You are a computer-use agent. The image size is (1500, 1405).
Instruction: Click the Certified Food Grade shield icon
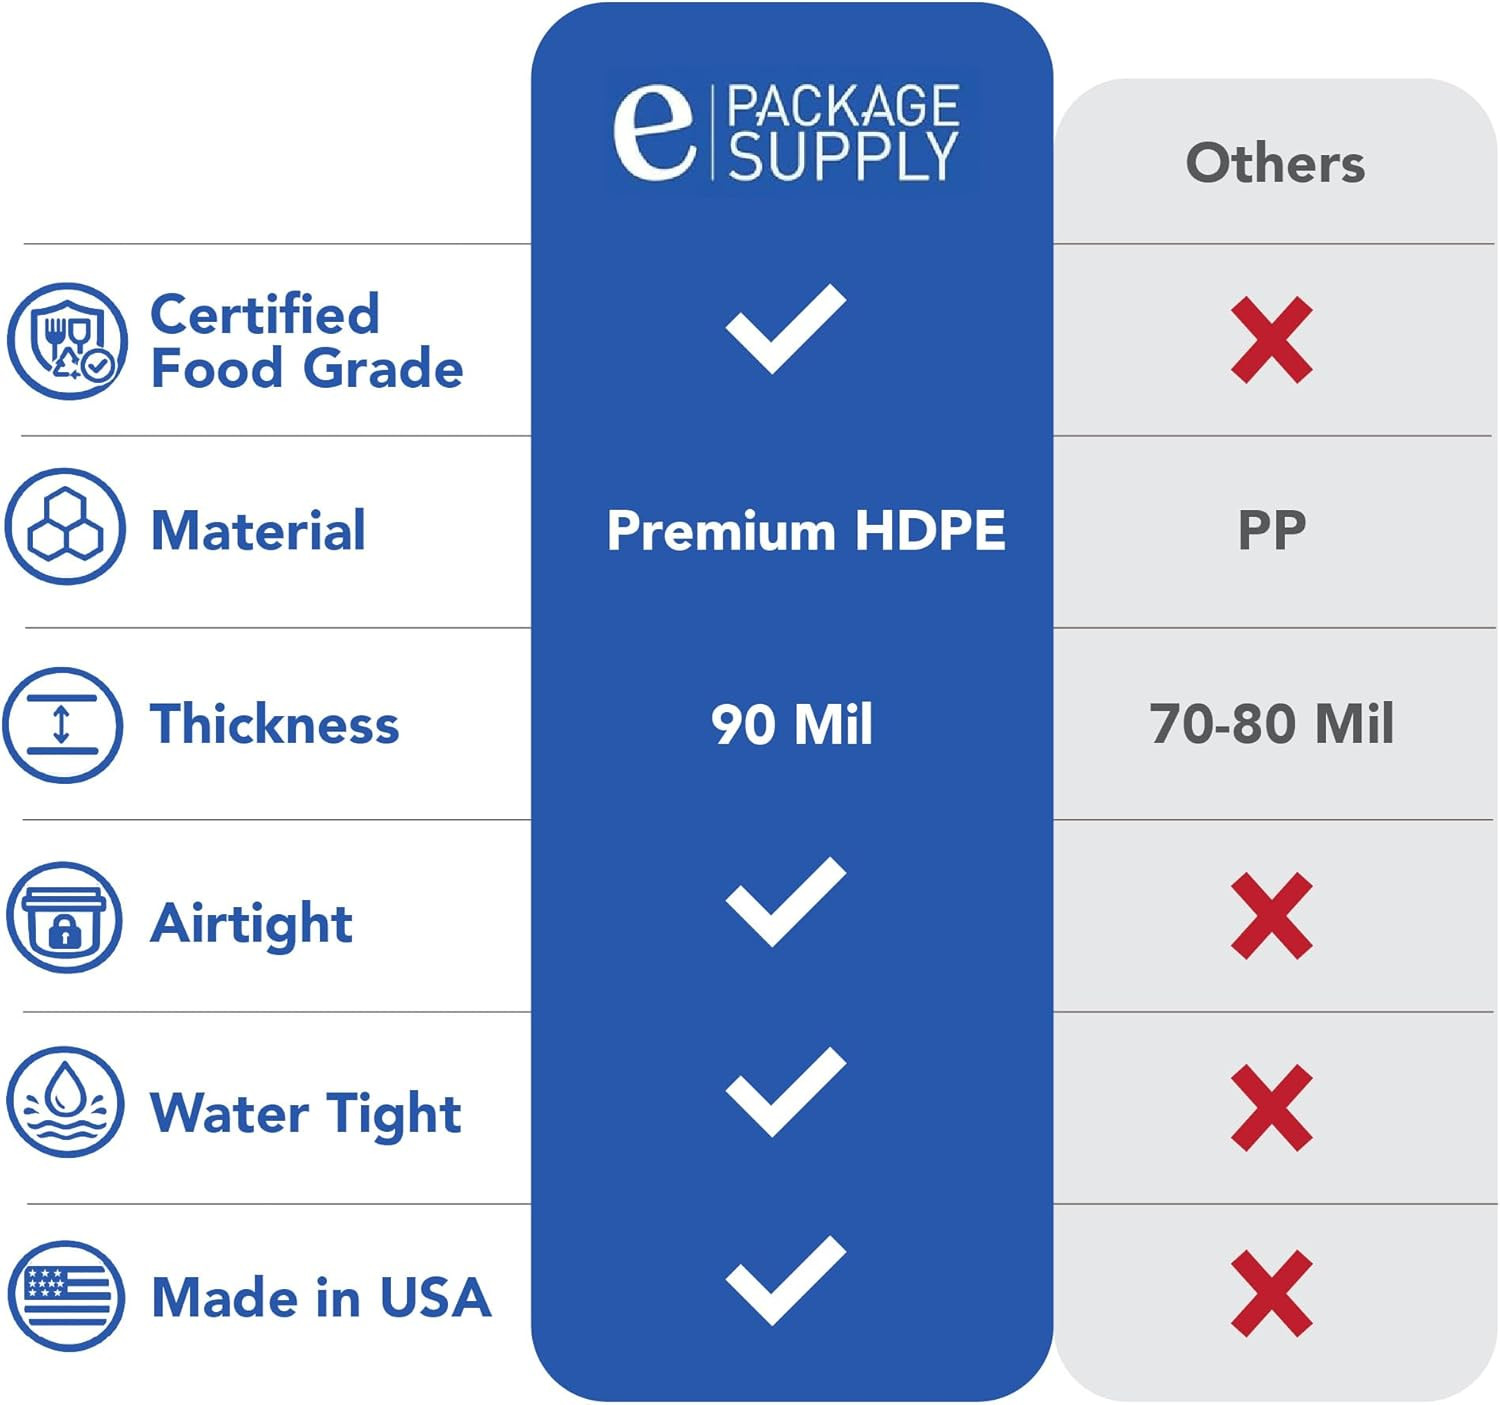[67, 341]
